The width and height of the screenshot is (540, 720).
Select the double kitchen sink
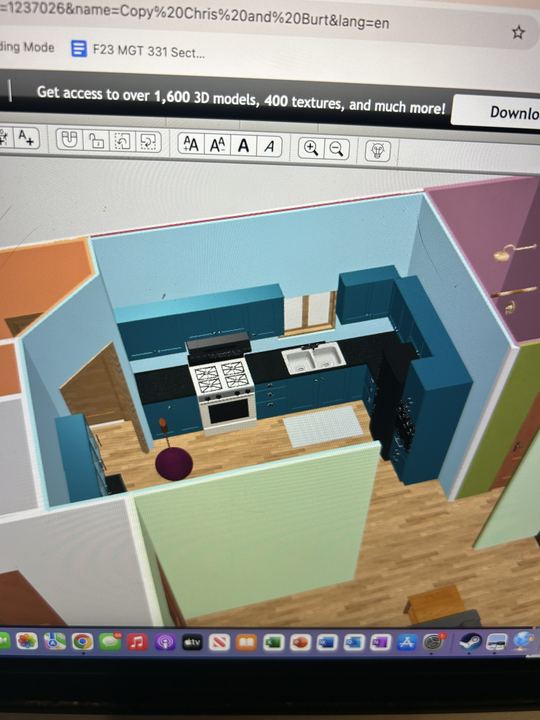[313, 358]
